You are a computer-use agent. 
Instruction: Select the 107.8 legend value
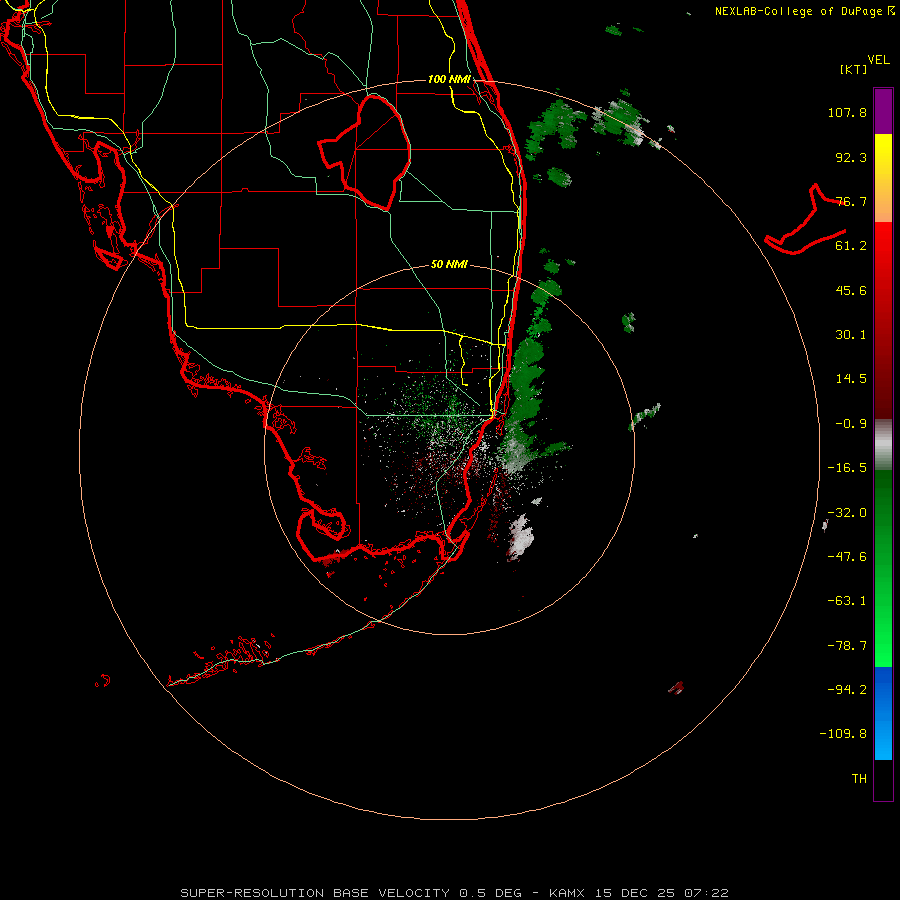847,112
